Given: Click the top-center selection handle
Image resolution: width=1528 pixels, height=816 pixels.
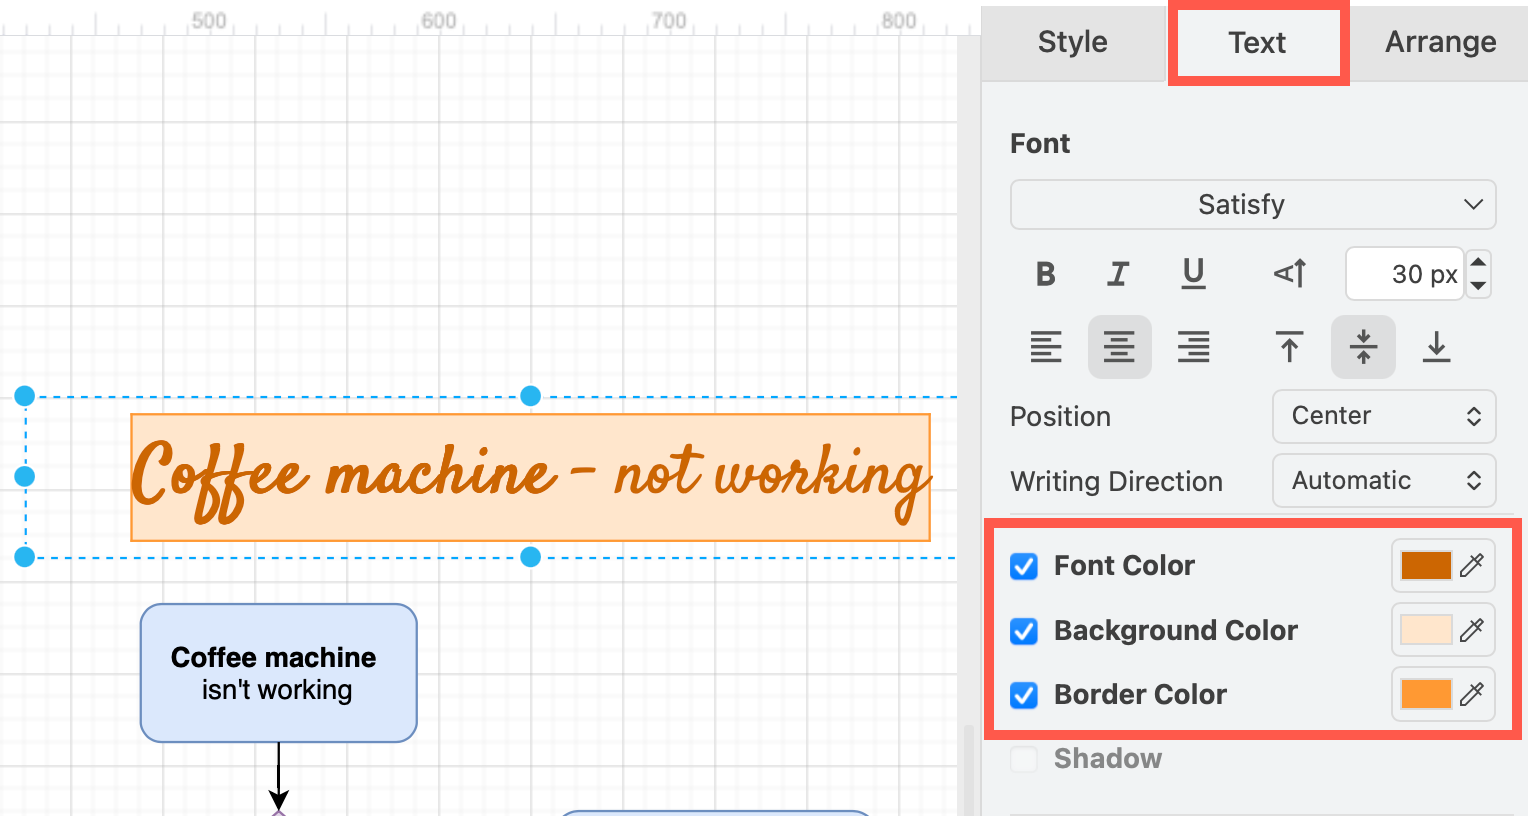Looking at the screenshot, I should tap(531, 396).
